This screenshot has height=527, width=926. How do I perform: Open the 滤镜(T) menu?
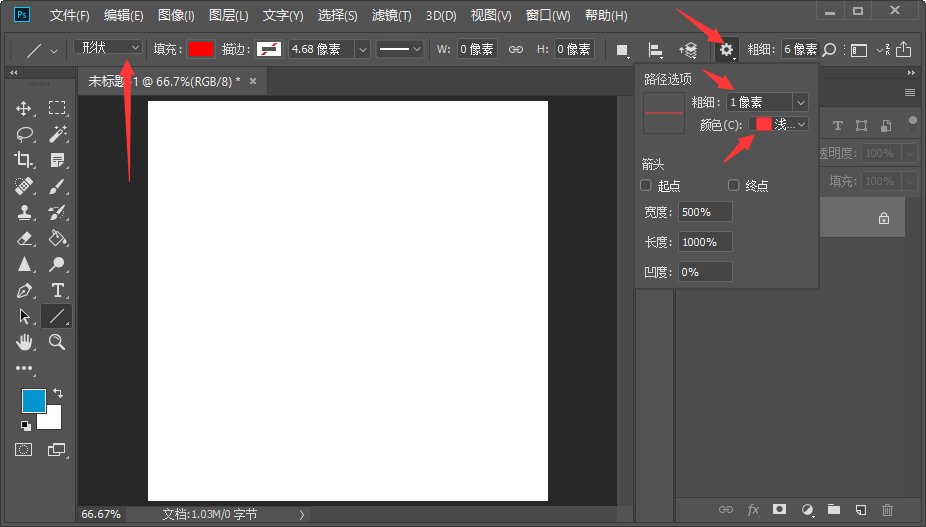[392, 15]
